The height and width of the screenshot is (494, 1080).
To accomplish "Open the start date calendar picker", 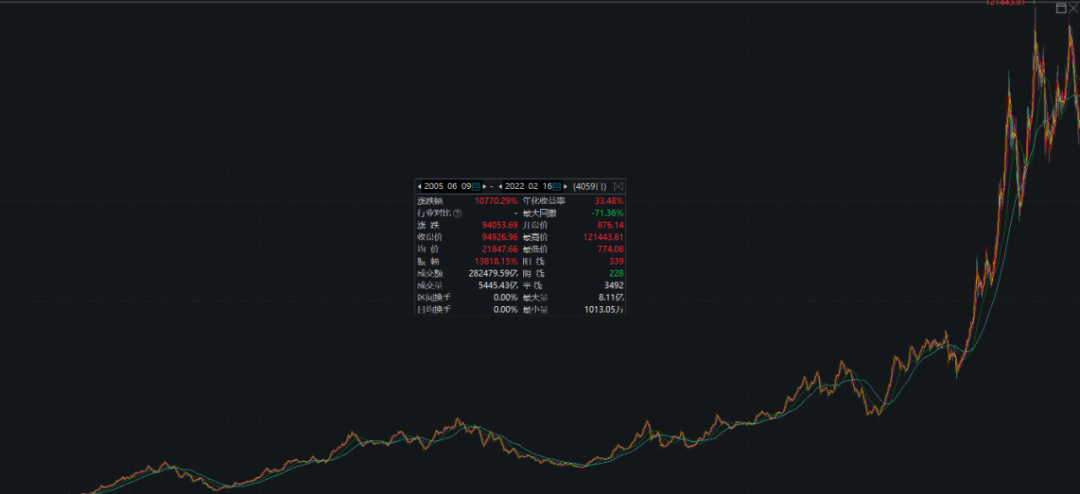I will point(476,186).
